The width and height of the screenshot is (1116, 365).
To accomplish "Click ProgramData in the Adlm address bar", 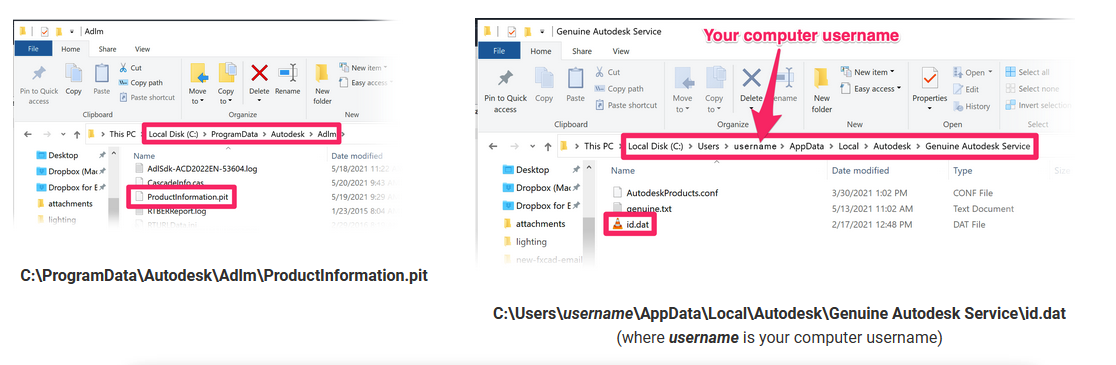I will [x=236, y=134].
